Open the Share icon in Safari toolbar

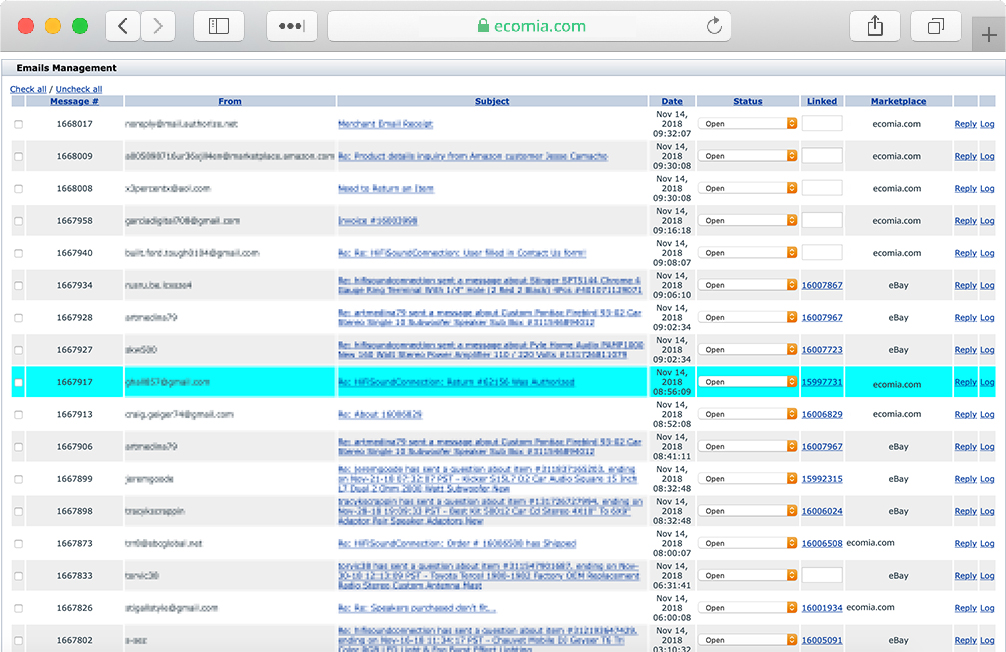click(875, 27)
